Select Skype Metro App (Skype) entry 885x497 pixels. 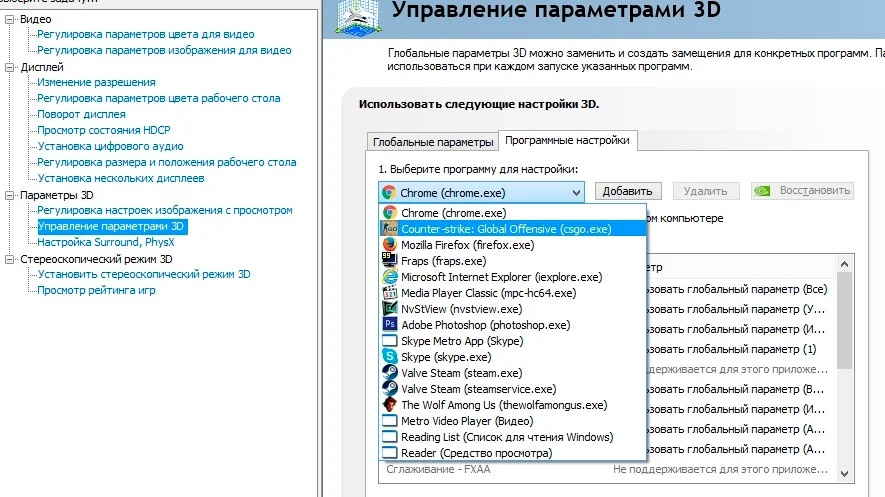point(513,341)
